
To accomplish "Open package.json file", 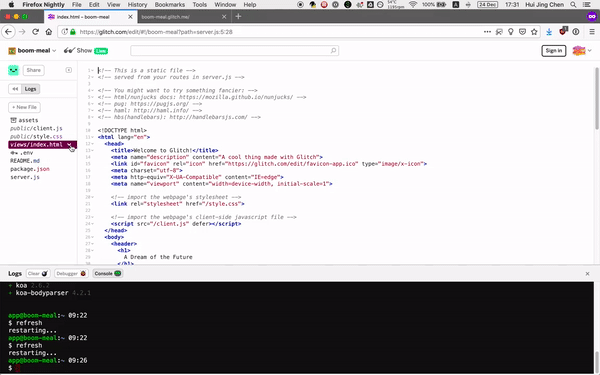I will pos(30,169).
